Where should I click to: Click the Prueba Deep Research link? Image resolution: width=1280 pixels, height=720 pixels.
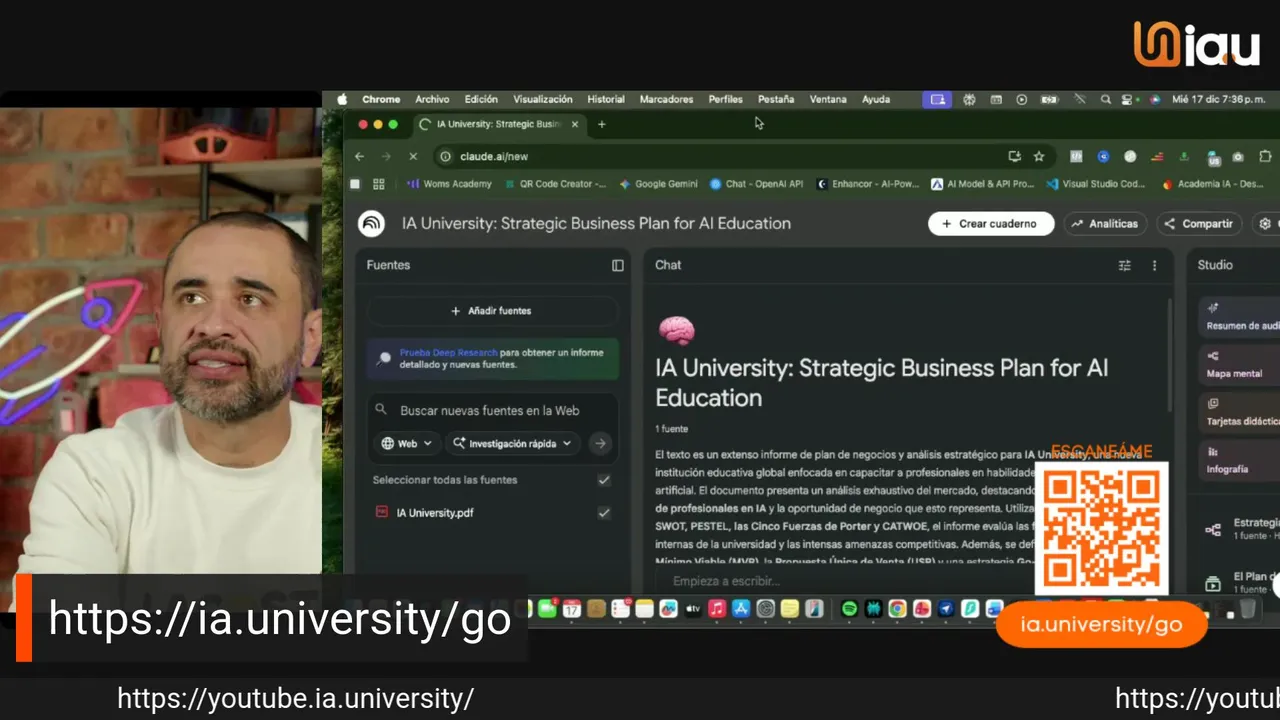click(448, 353)
